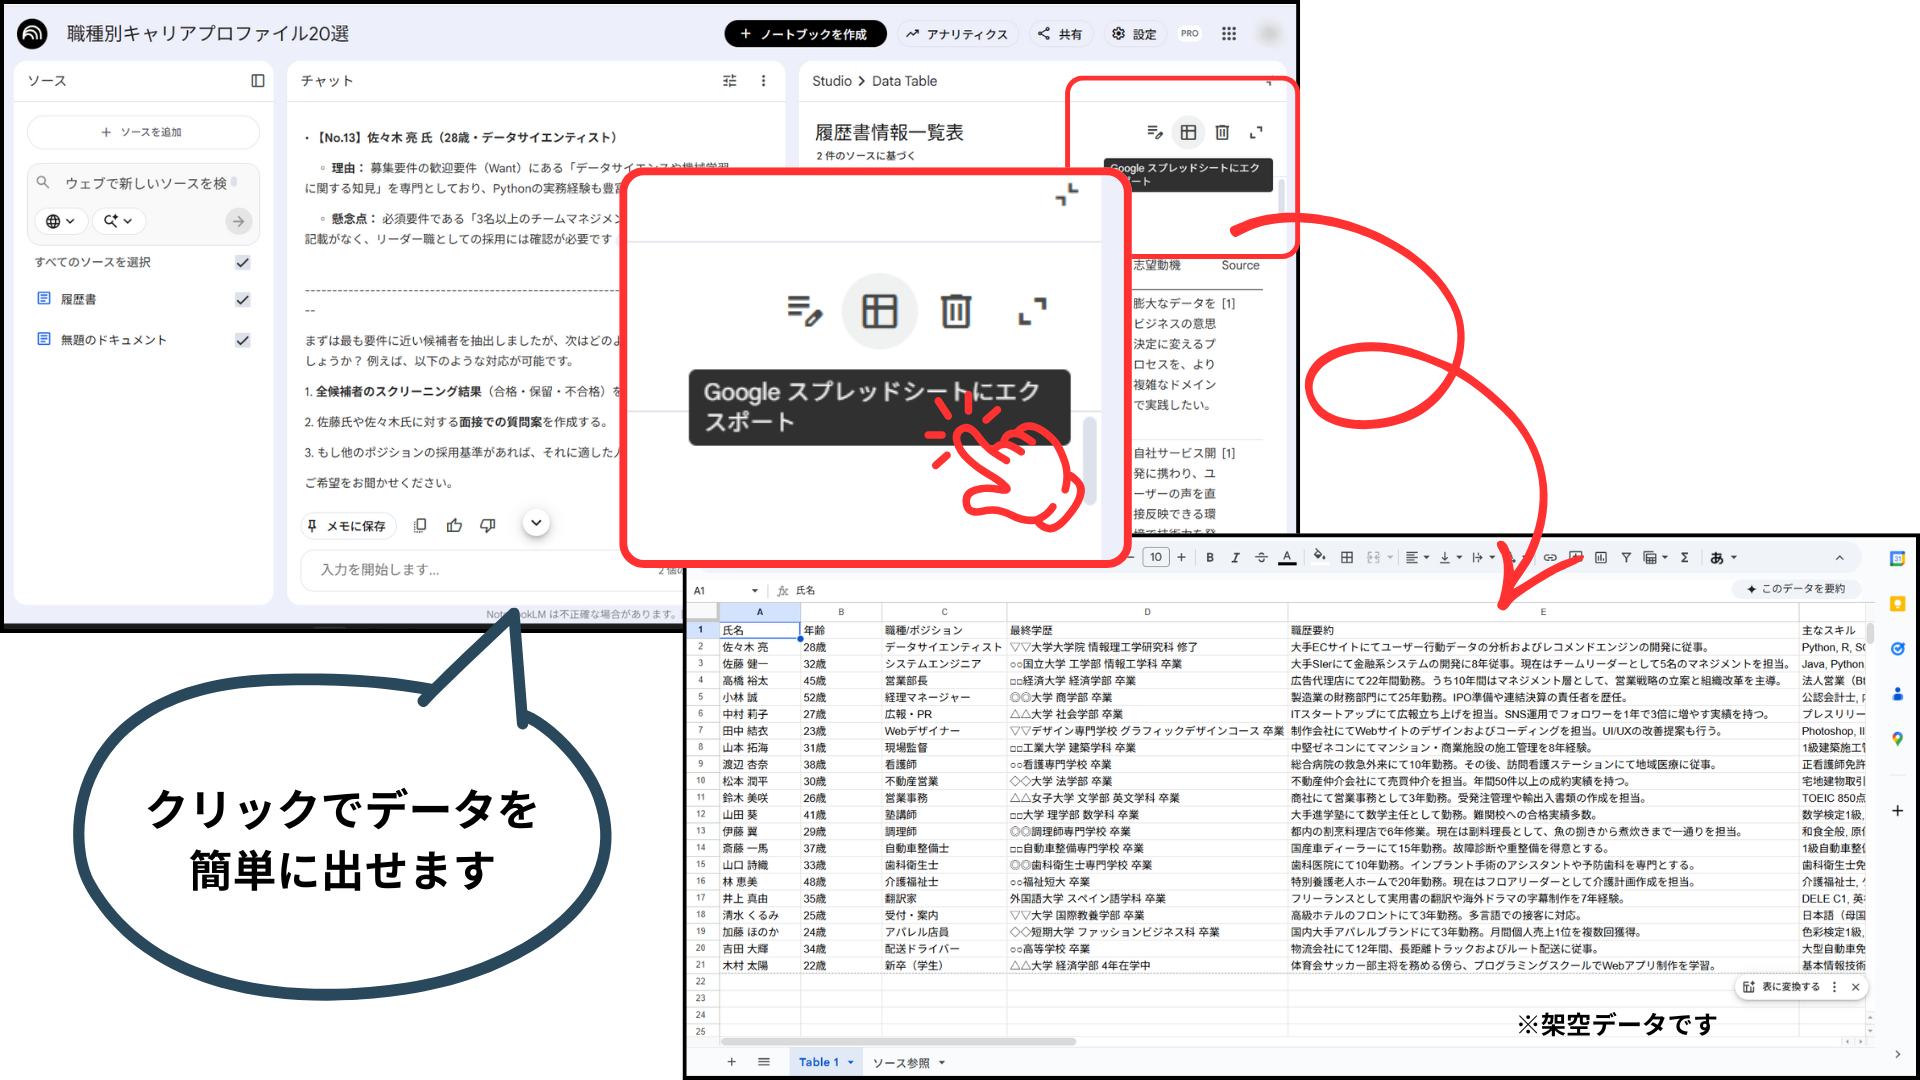
Task: Click the functions Σ icon
Action: point(1685,557)
